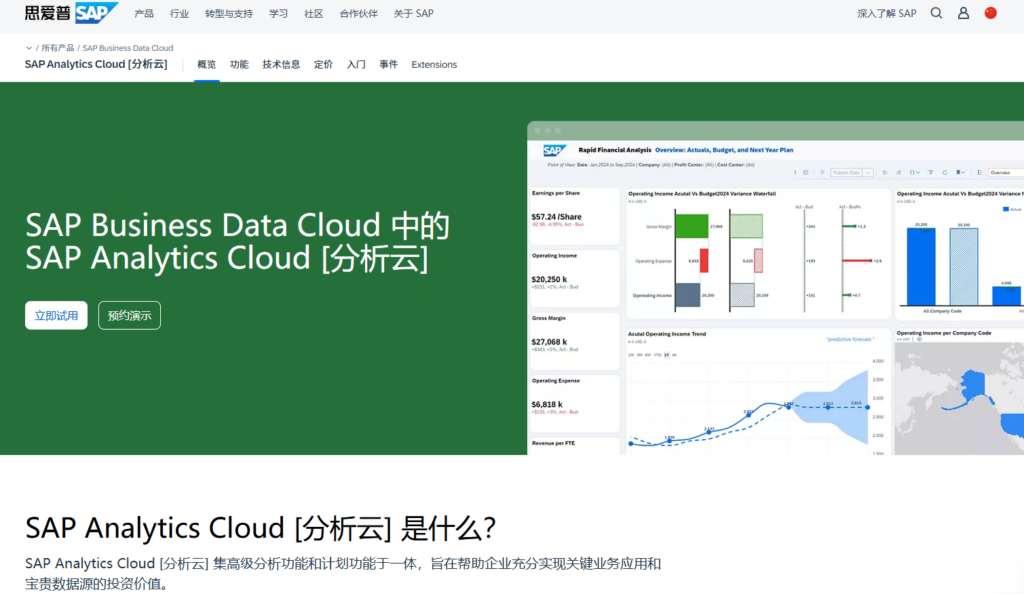Open the 学习 menu item
This screenshot has width=1024, height=594.
pos(278,14)
